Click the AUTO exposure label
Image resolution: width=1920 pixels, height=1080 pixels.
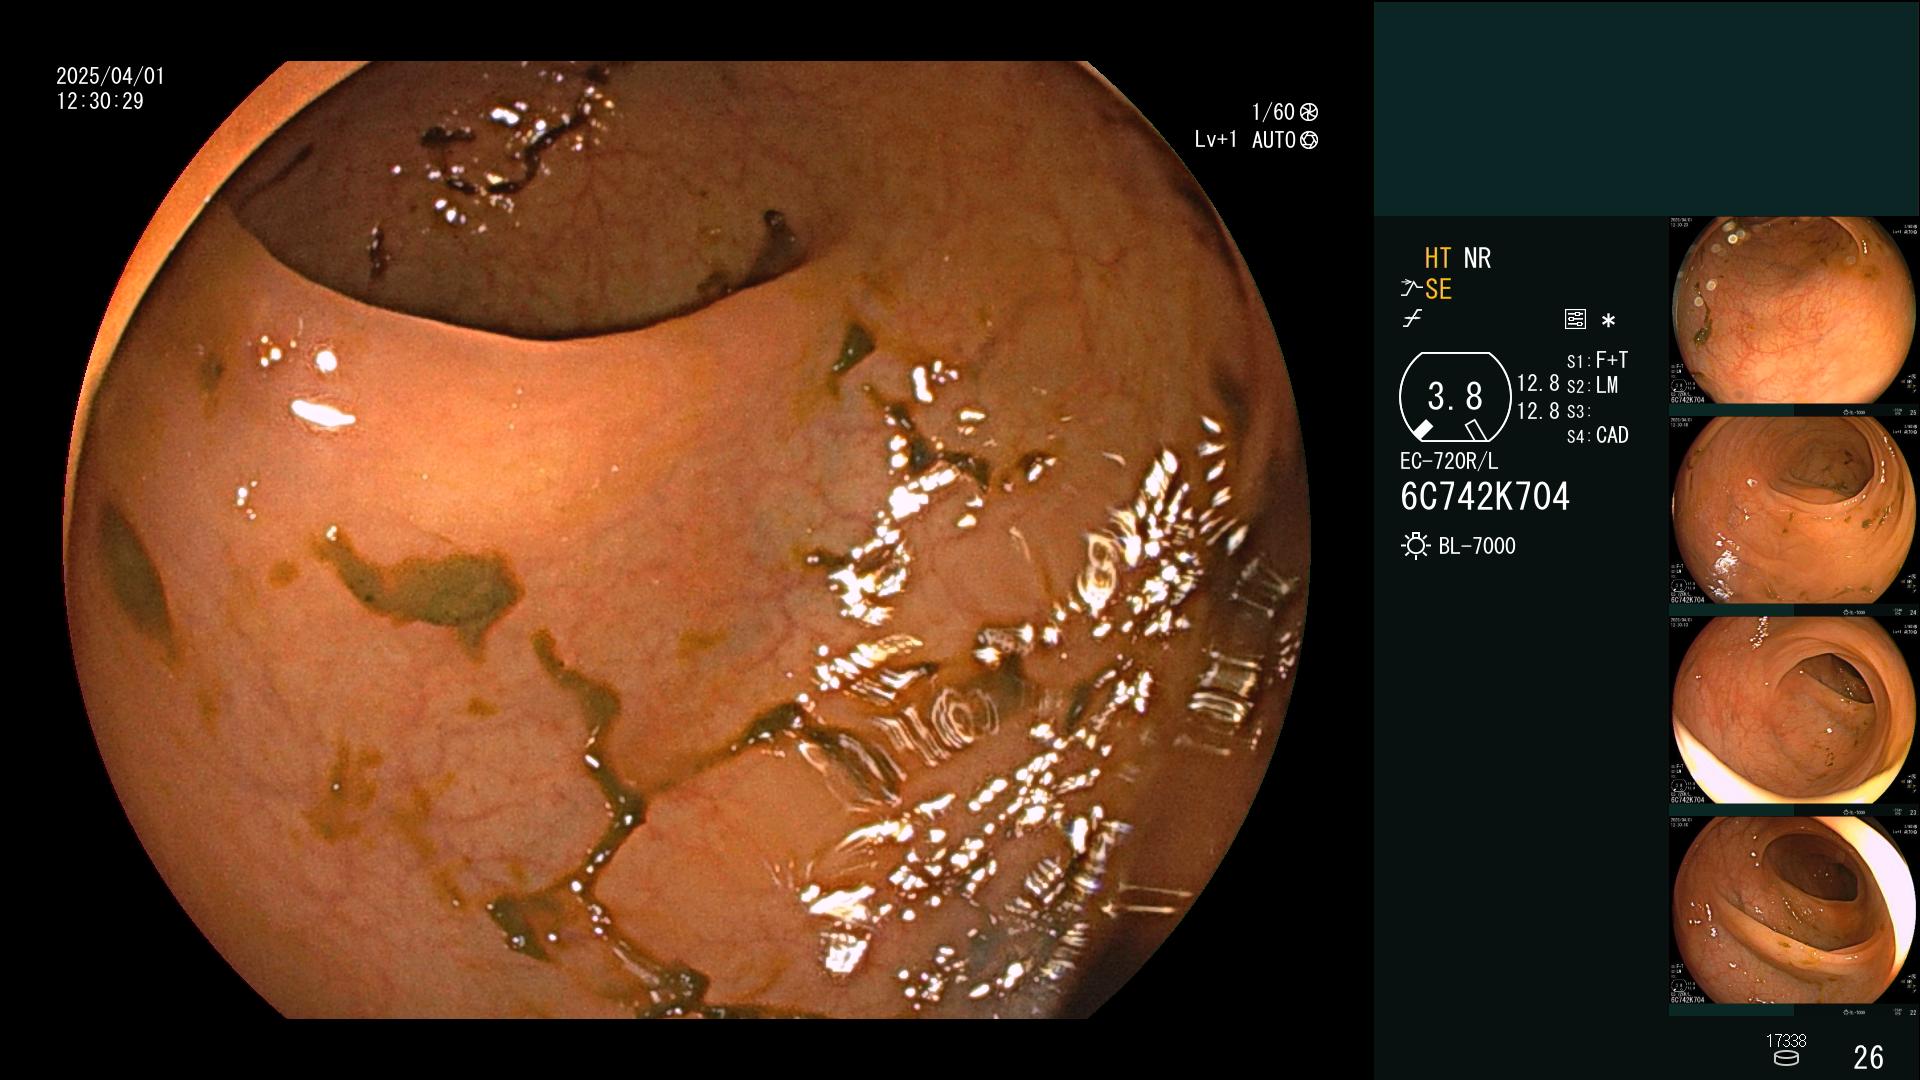[x=1274, y=140]
